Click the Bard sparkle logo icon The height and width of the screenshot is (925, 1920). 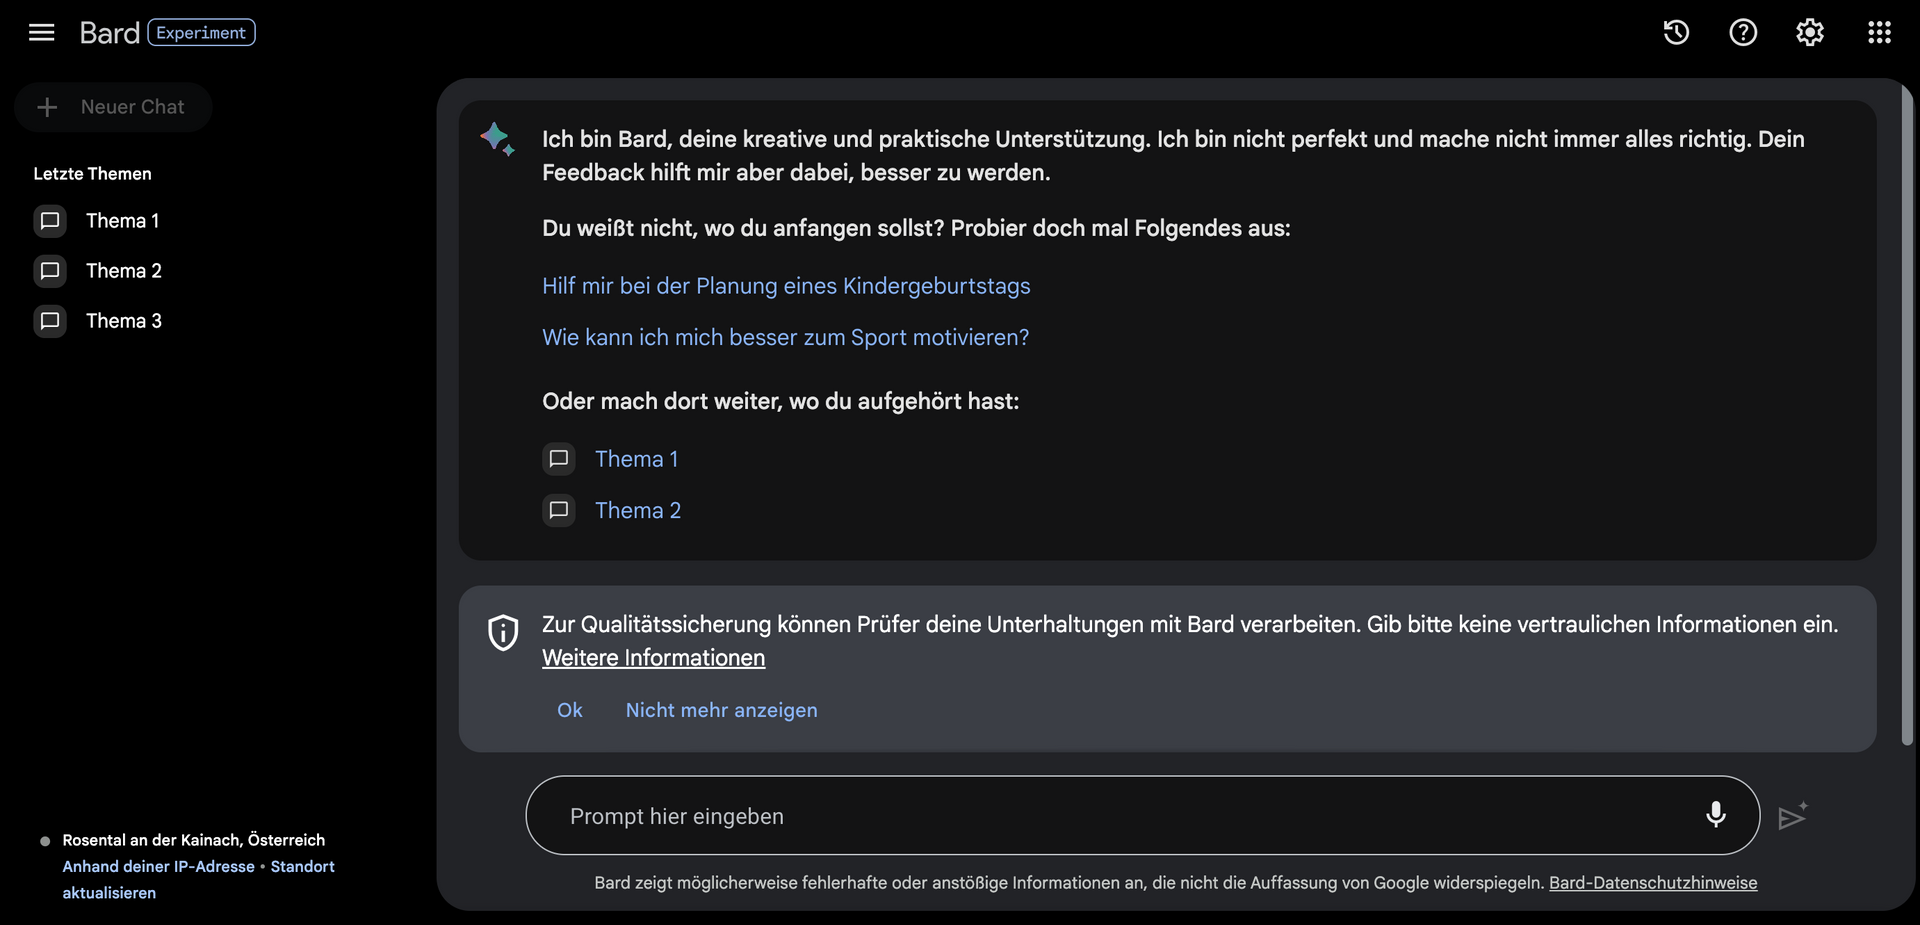tap(497, 139)
